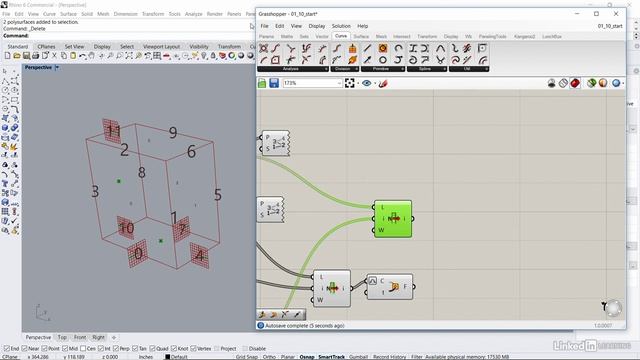
Task: Click Rhino Save disk icon
Action: click(26, 56)
